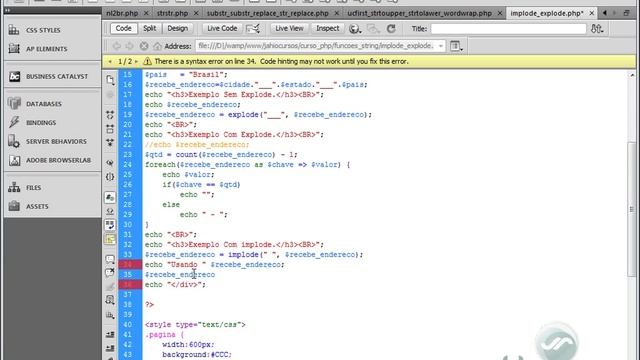Switch to Design view

point(178,29)
